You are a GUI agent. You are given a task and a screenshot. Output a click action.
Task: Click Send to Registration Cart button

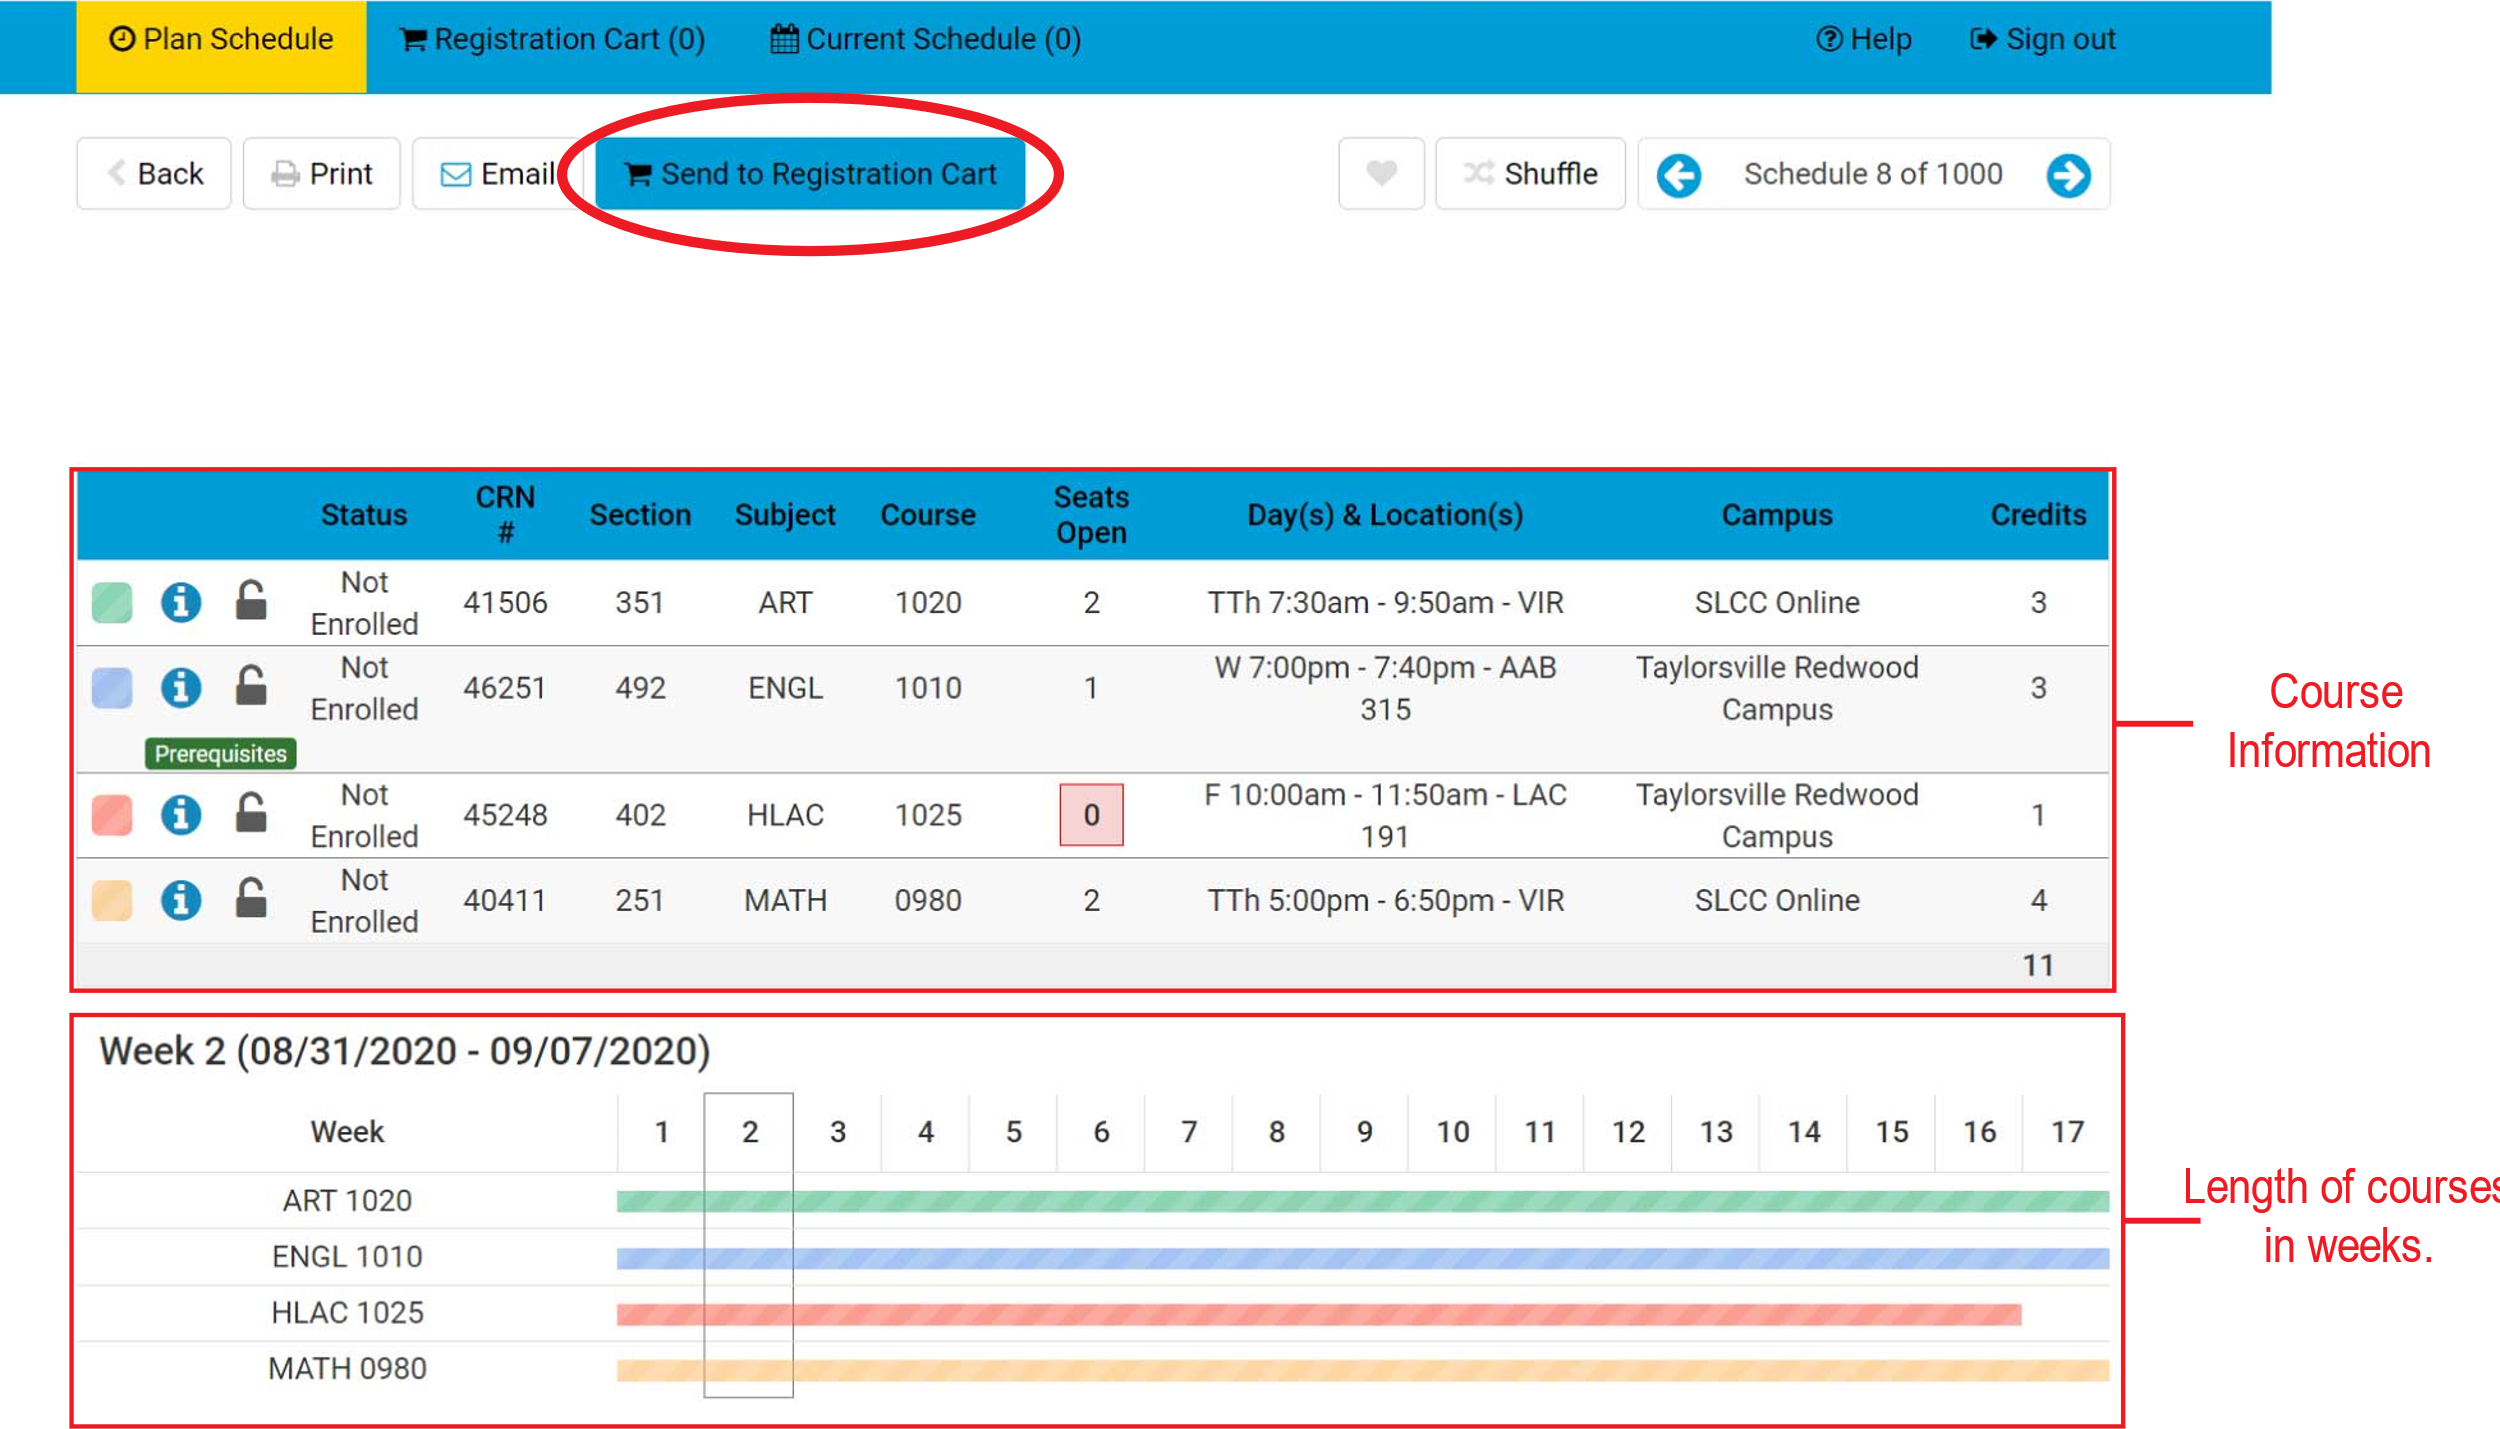click(810, 174)
